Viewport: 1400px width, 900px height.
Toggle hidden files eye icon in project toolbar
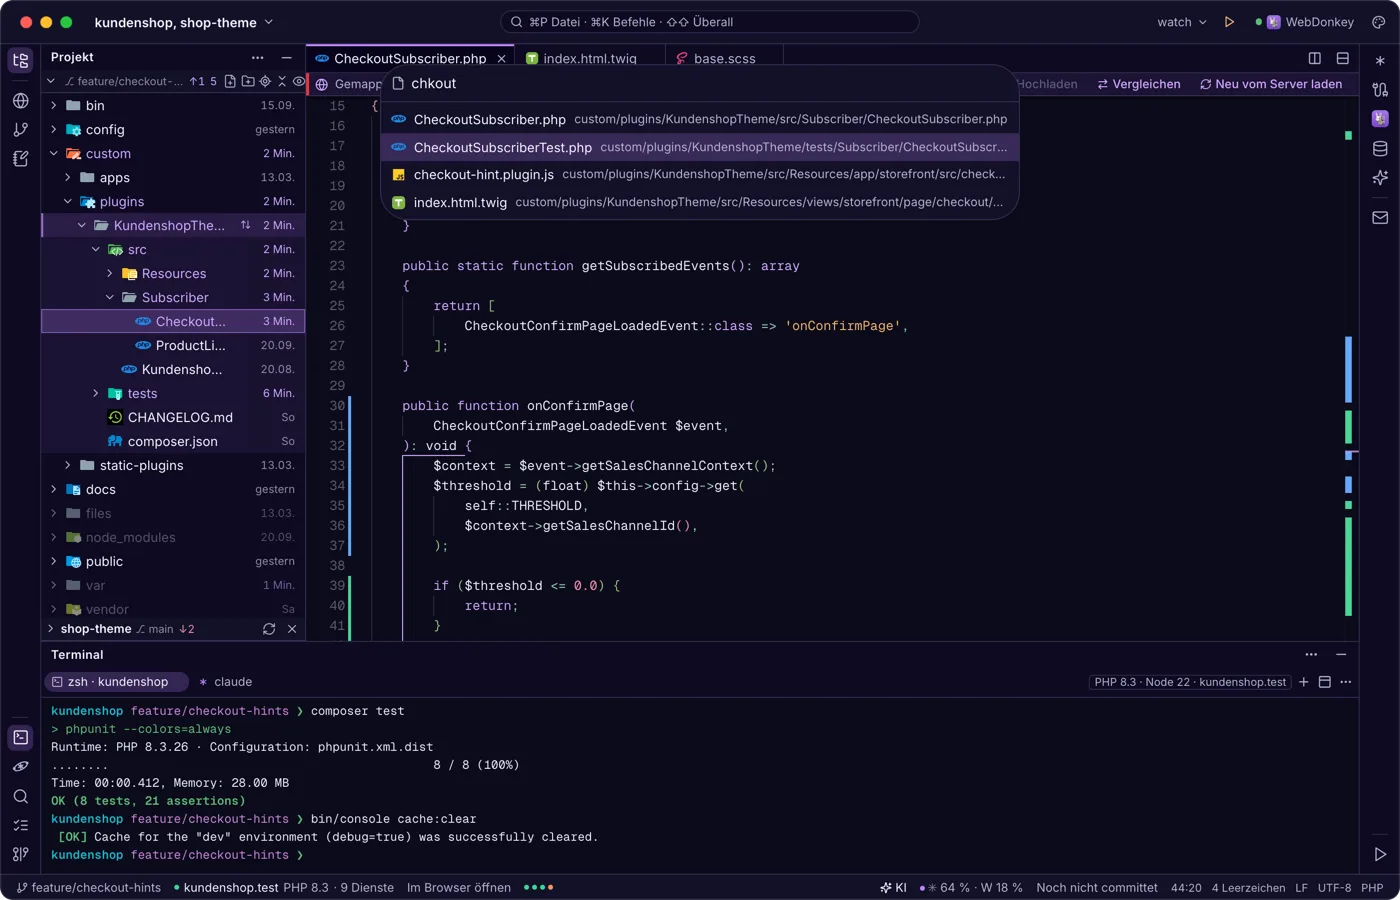298,81
